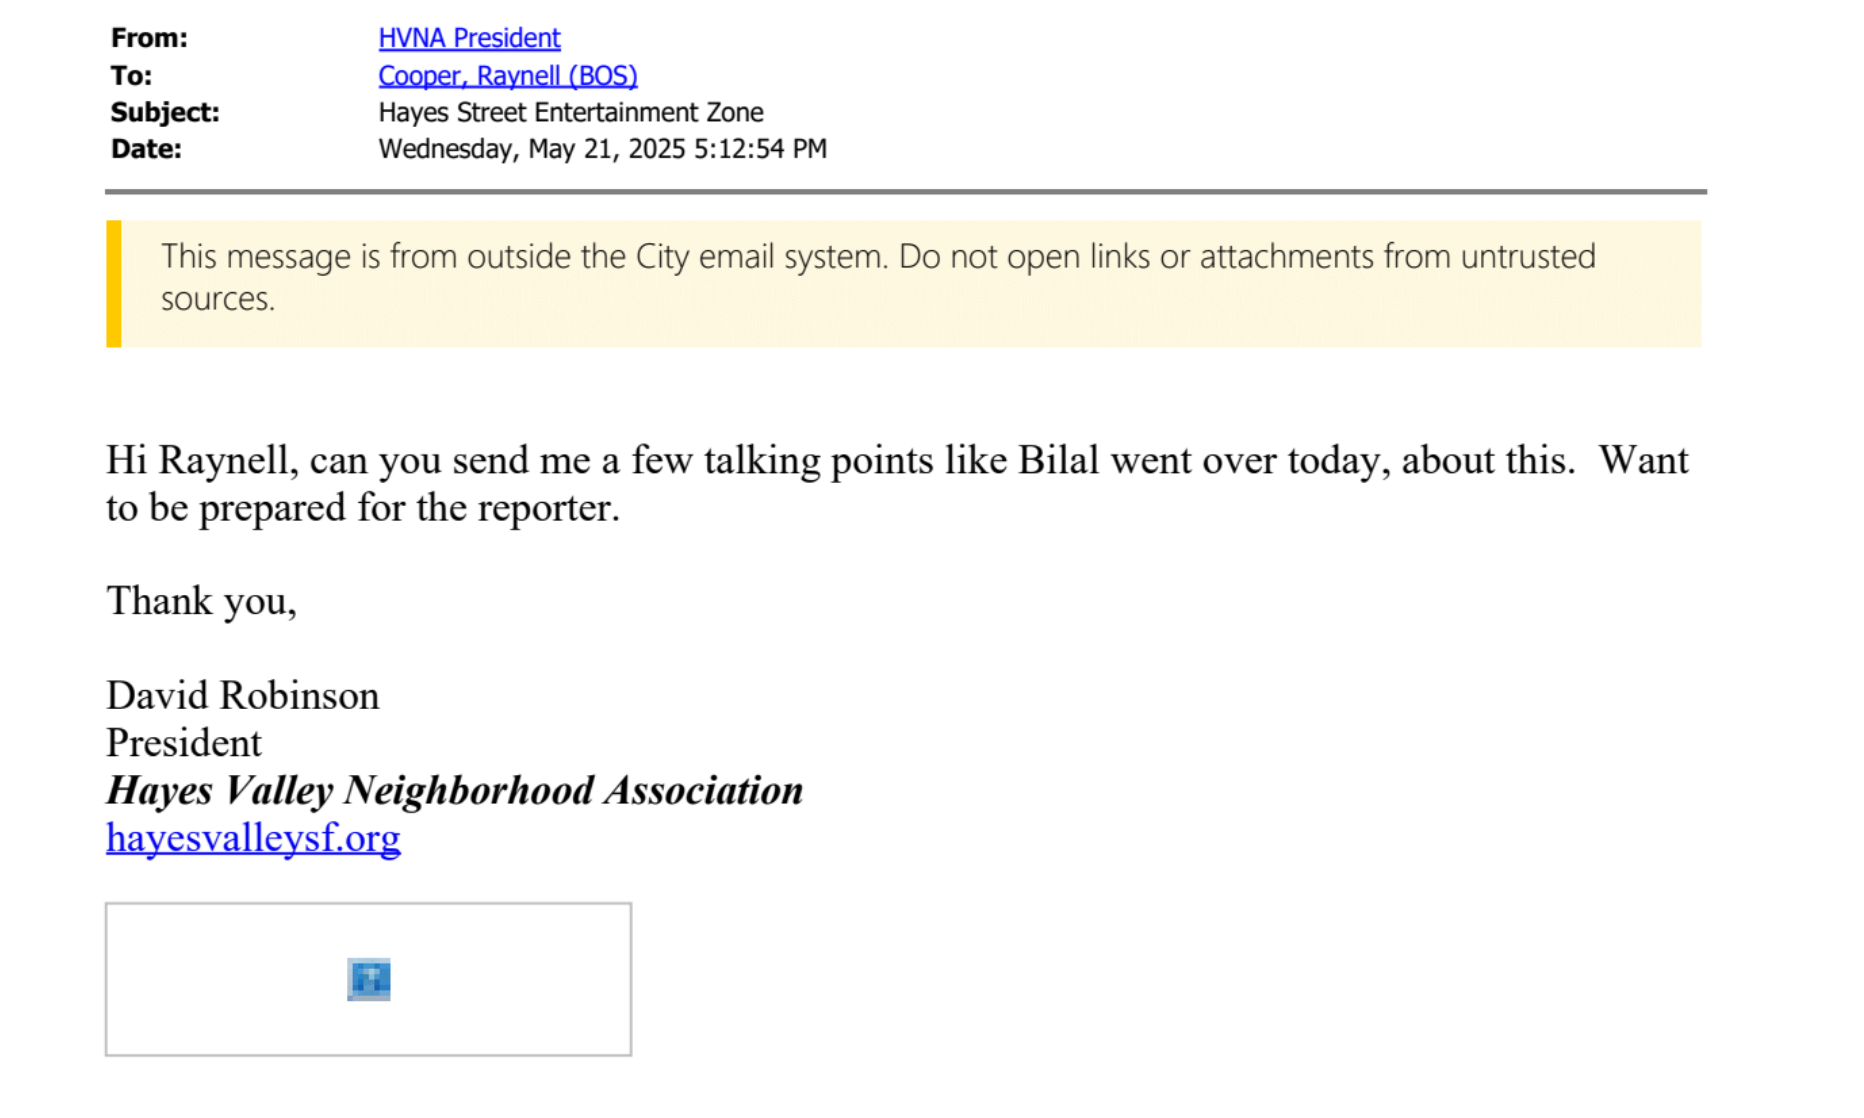This screenshot has width=1864, height=1118.
Task: Click the To: header label
Action: (x=131, y=76)
